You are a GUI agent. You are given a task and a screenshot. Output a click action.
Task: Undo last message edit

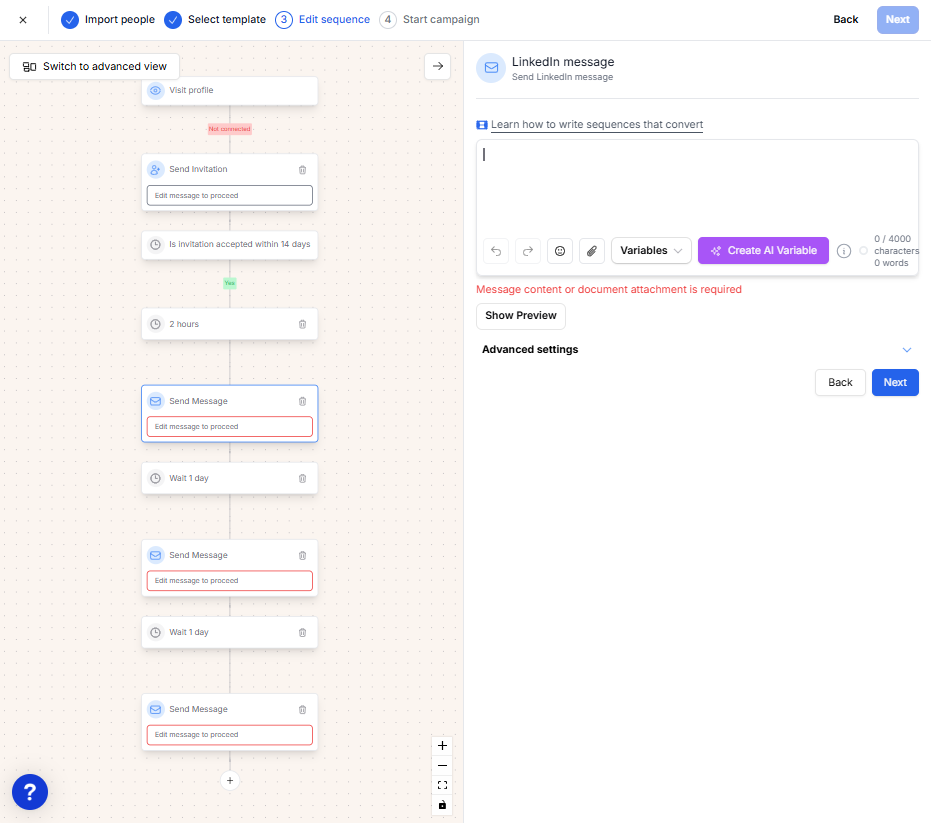[495, 251]
